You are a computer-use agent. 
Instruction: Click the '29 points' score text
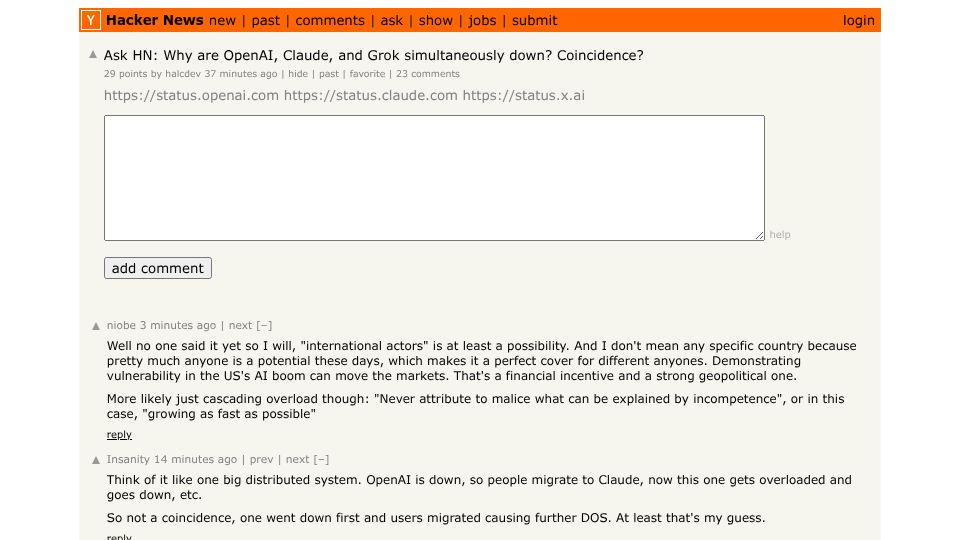pos(126,73)
